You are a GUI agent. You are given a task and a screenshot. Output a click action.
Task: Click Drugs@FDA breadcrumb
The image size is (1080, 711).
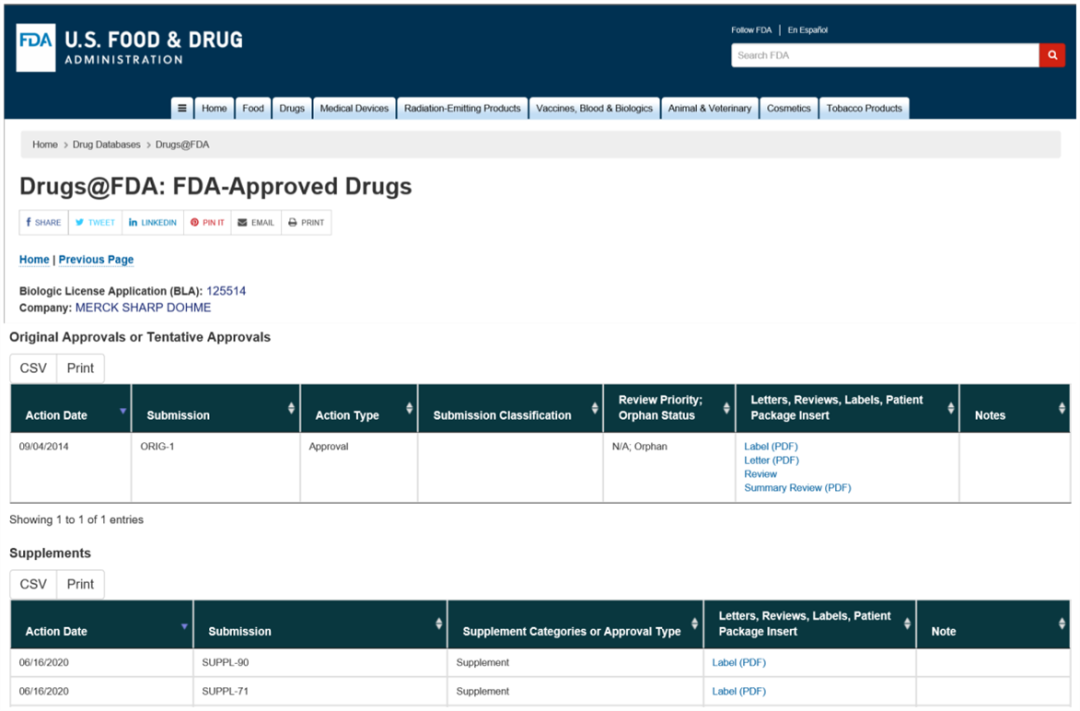[x=183, y=145]
